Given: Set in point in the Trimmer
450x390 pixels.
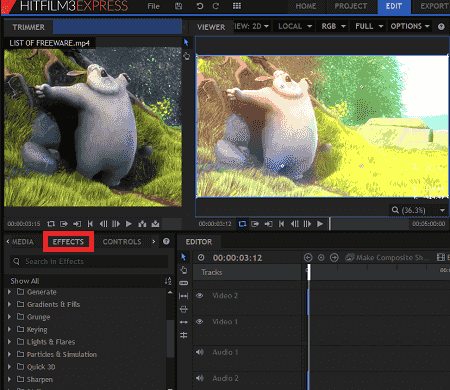Looking at the screenshot, I should click(x=64, y=224).
